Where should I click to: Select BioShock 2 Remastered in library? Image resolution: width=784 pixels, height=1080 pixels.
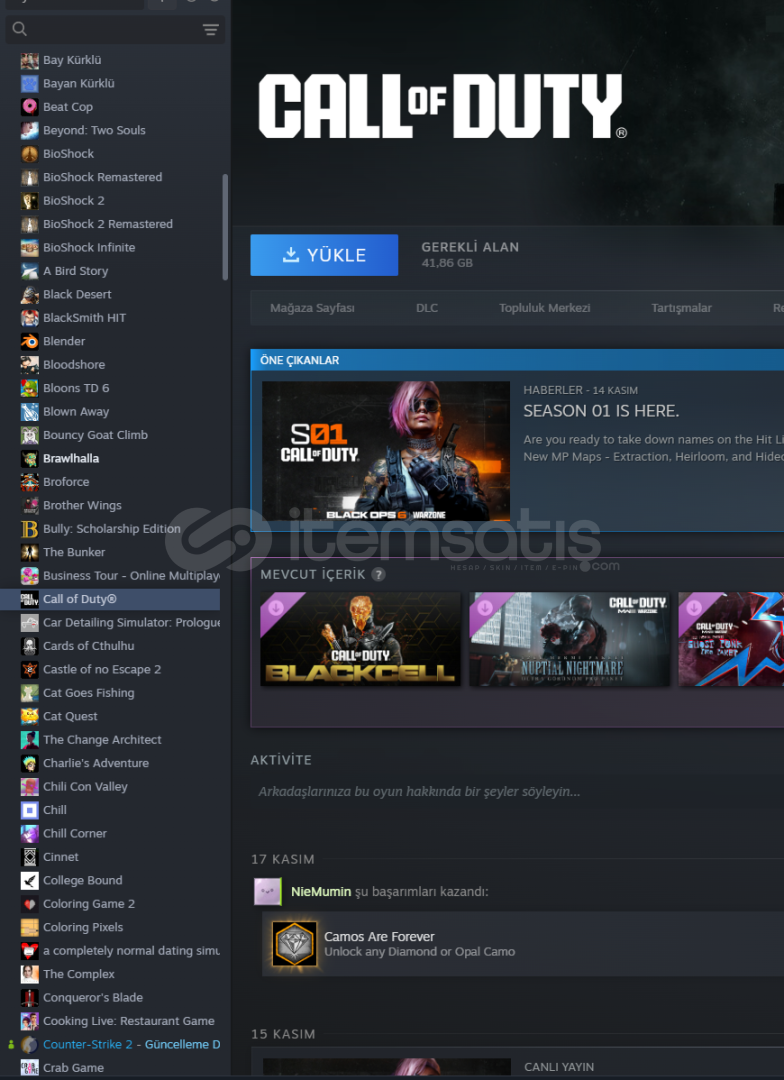click(x=107, y=224)
